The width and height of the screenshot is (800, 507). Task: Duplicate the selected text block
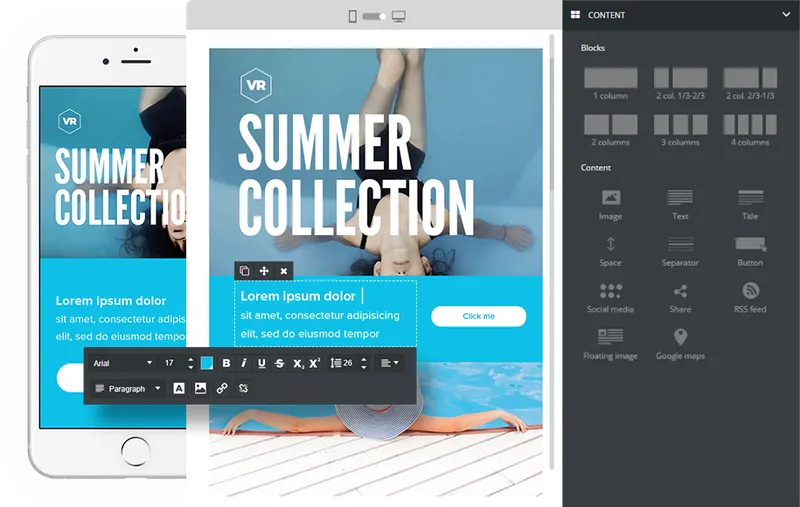pyautogui.click(x=244, y=271)
